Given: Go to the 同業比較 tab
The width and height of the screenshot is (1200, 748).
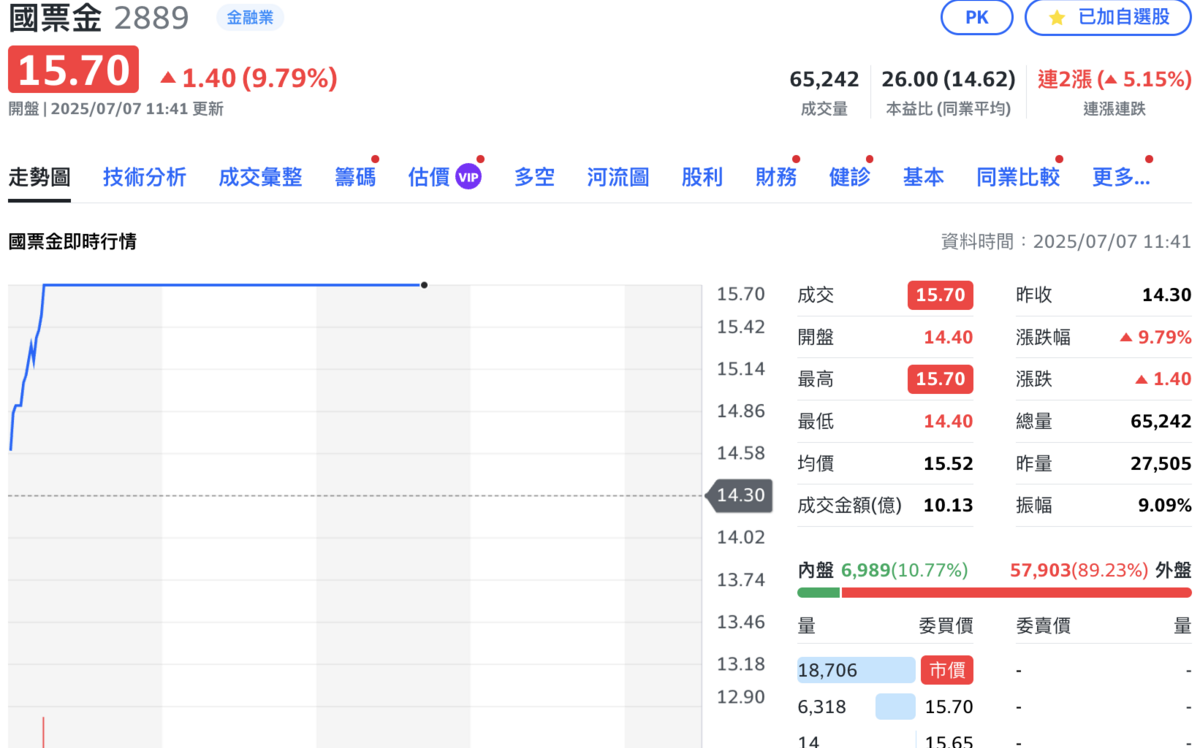Looking at the screenshot, I should [1018, 177].
